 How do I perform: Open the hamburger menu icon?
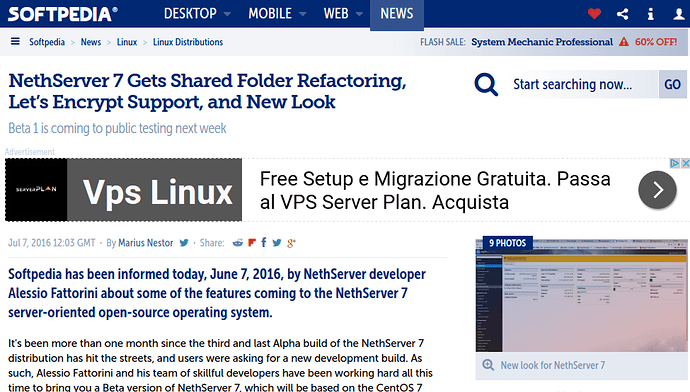tap(15, 41)
